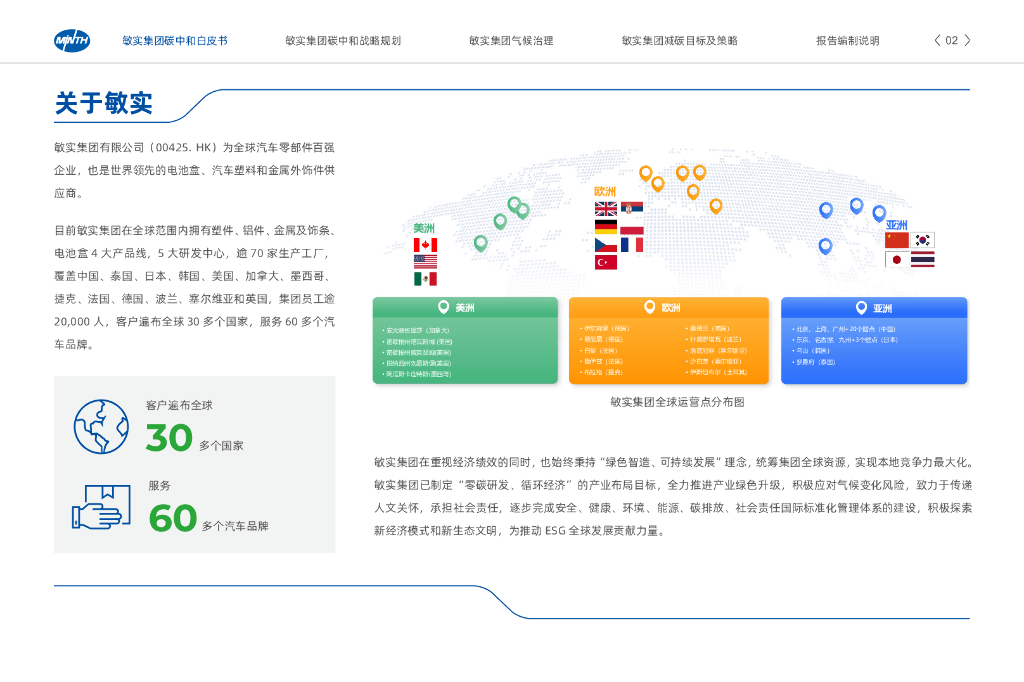Click the Germany flag under 欧洲
1024x682 pixels.
coord(606,227)
